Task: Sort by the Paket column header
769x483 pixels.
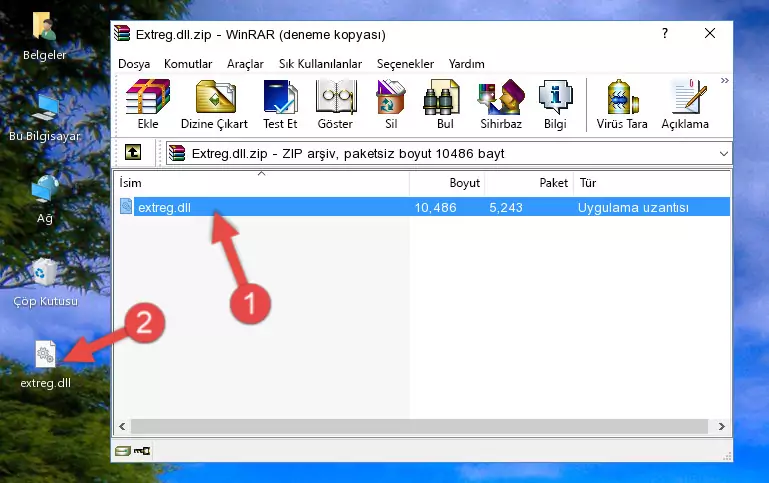Action: tap(529, 183)
